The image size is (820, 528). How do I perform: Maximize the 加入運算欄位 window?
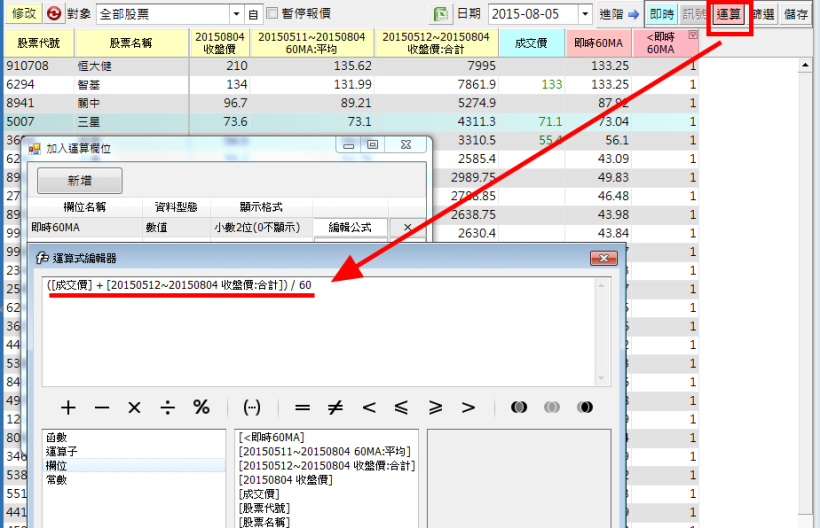[372, 145]
